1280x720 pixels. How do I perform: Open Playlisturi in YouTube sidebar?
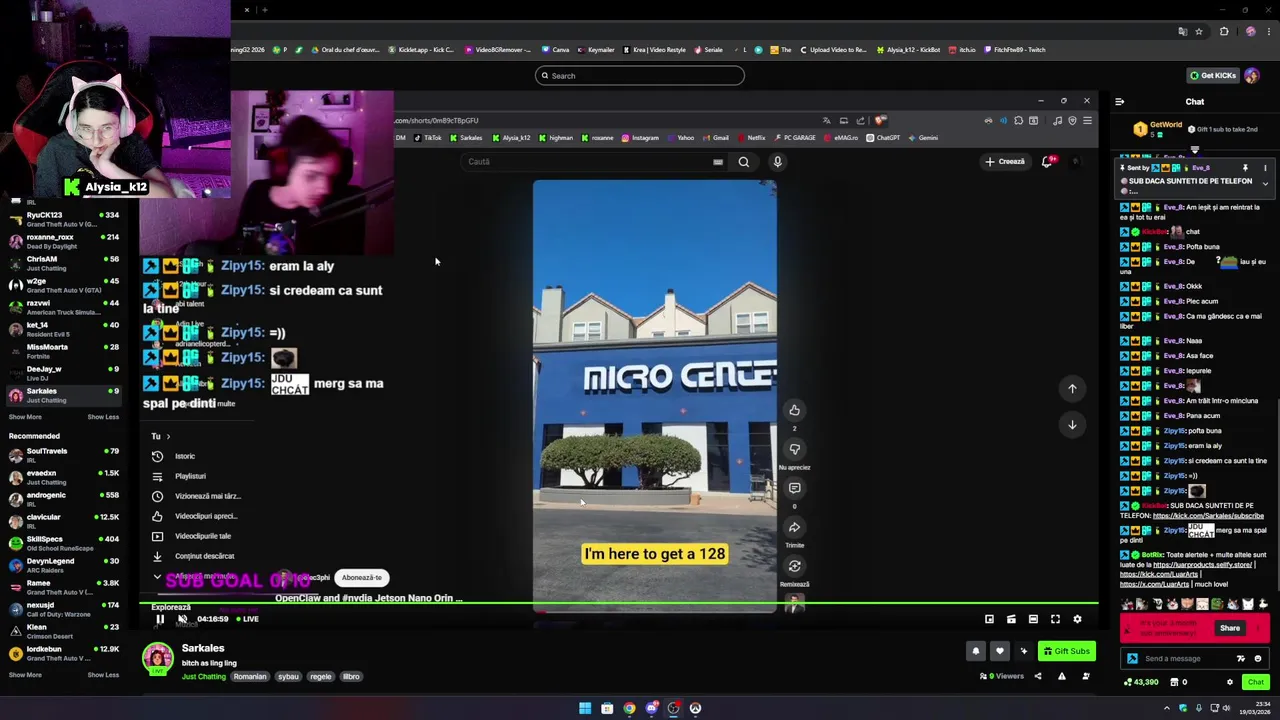point(190,476)
